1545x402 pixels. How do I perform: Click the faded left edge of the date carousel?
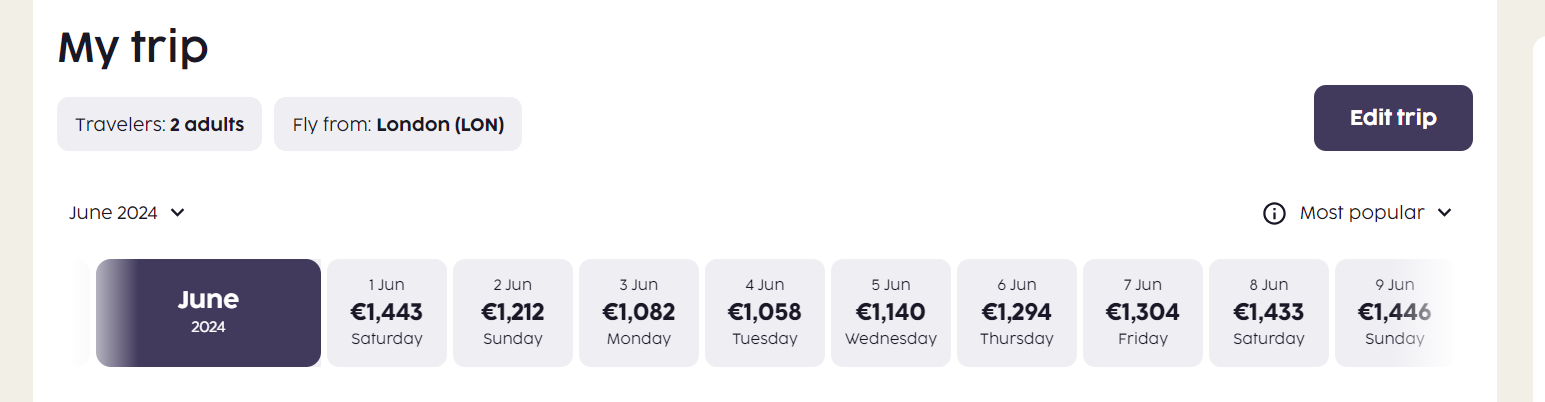(x=84, y=313)
